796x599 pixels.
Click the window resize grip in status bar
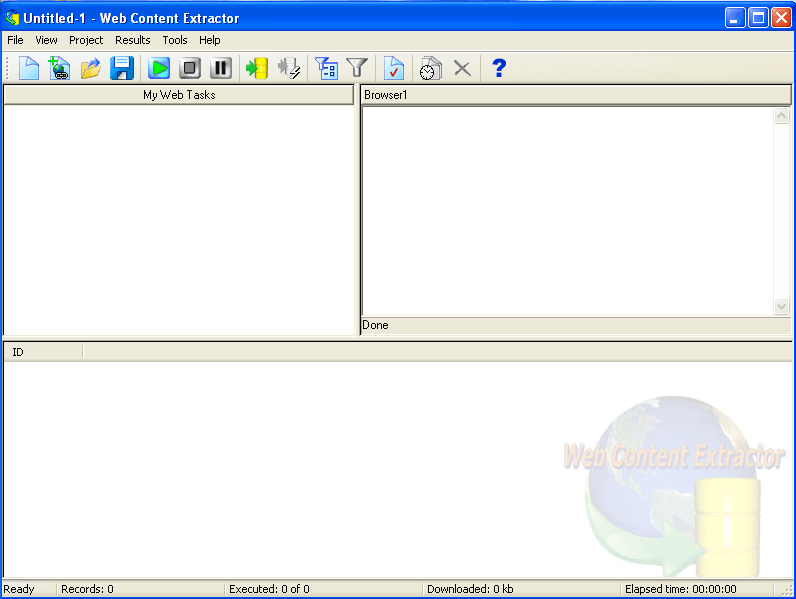tap(787, 590)
